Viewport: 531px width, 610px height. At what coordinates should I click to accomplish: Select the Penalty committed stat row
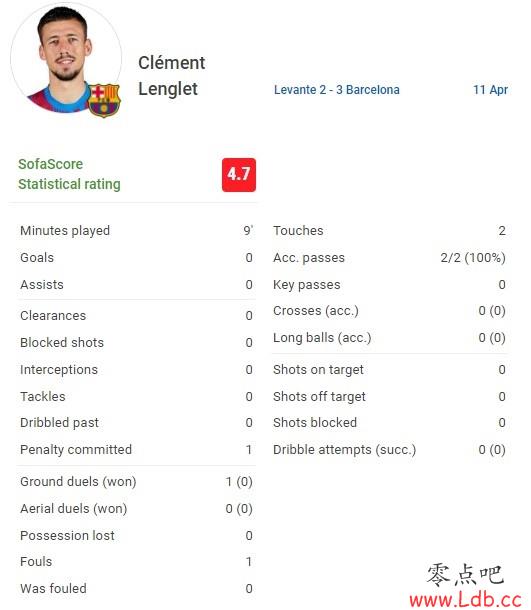click(136, 450)
